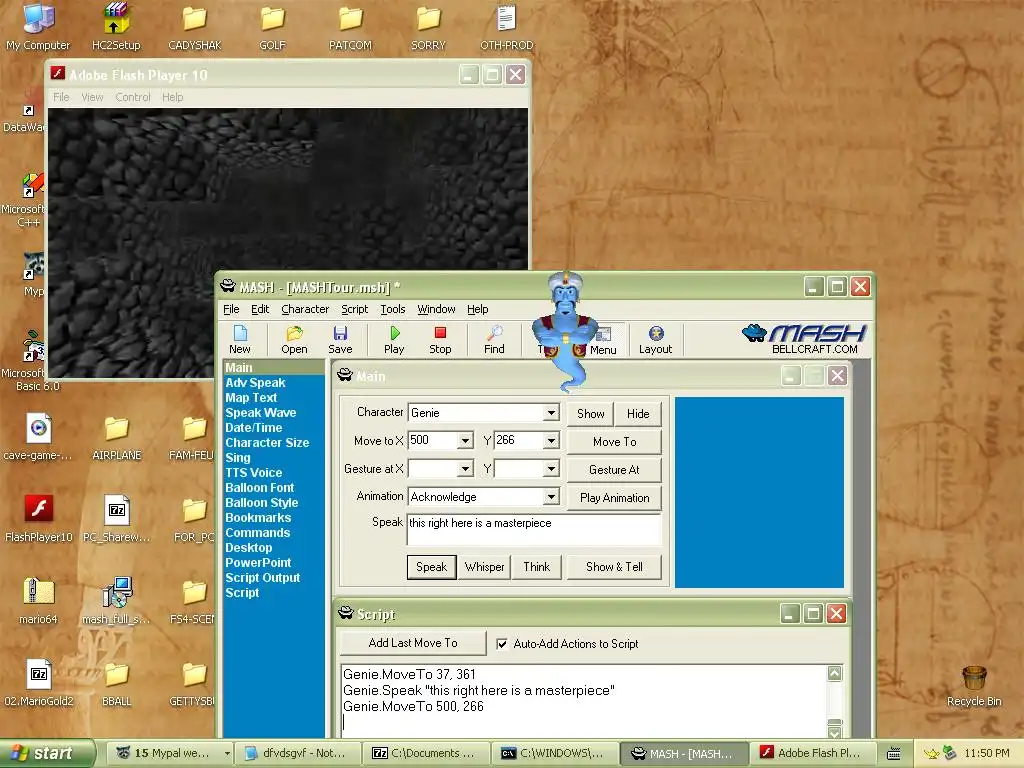Expand the Gesture at X dropdown
The height and width of the screenshot is (768, 1024).
pyautogui.click(x=465, y=469)
